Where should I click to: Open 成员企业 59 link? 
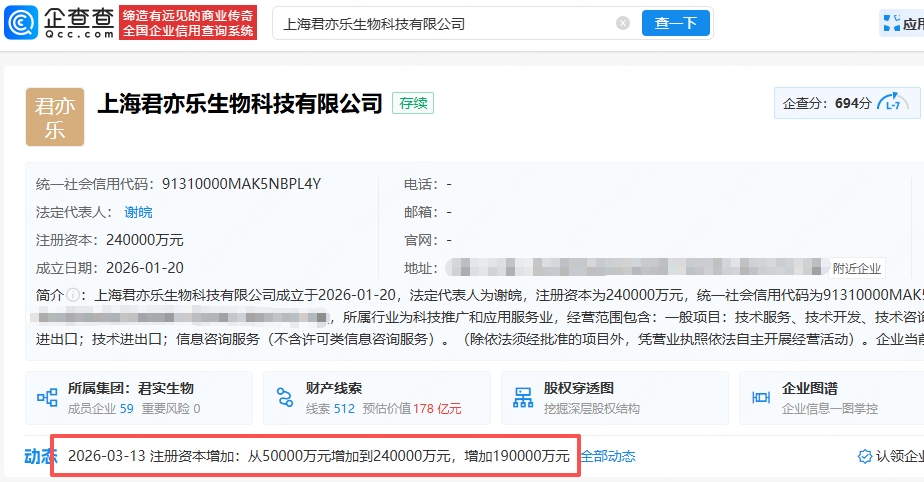click(x=100, y=408)
